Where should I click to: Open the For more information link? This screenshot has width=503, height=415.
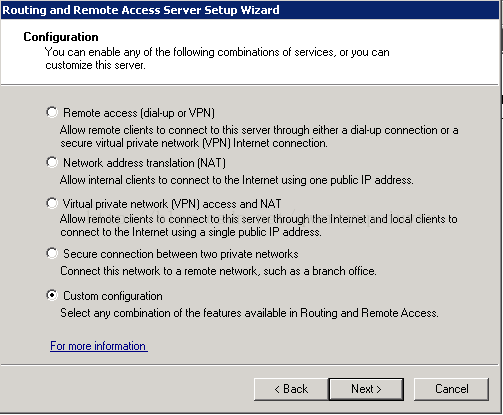point(99,346)
